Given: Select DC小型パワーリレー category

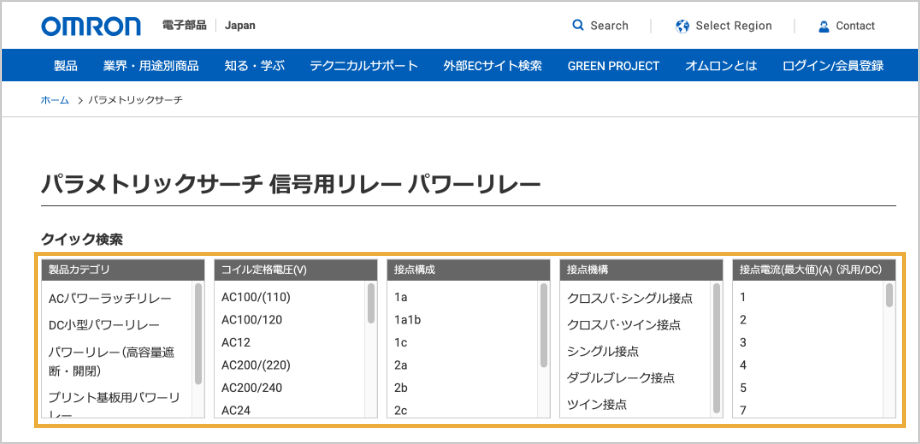Looking at the screenshot, I should click(x=104, y=325).
